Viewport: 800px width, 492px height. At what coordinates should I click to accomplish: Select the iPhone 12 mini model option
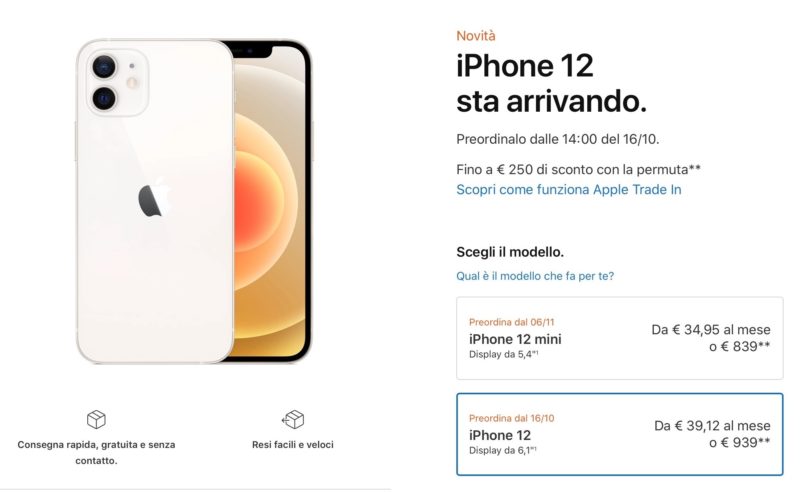click(x=619, y=338)
